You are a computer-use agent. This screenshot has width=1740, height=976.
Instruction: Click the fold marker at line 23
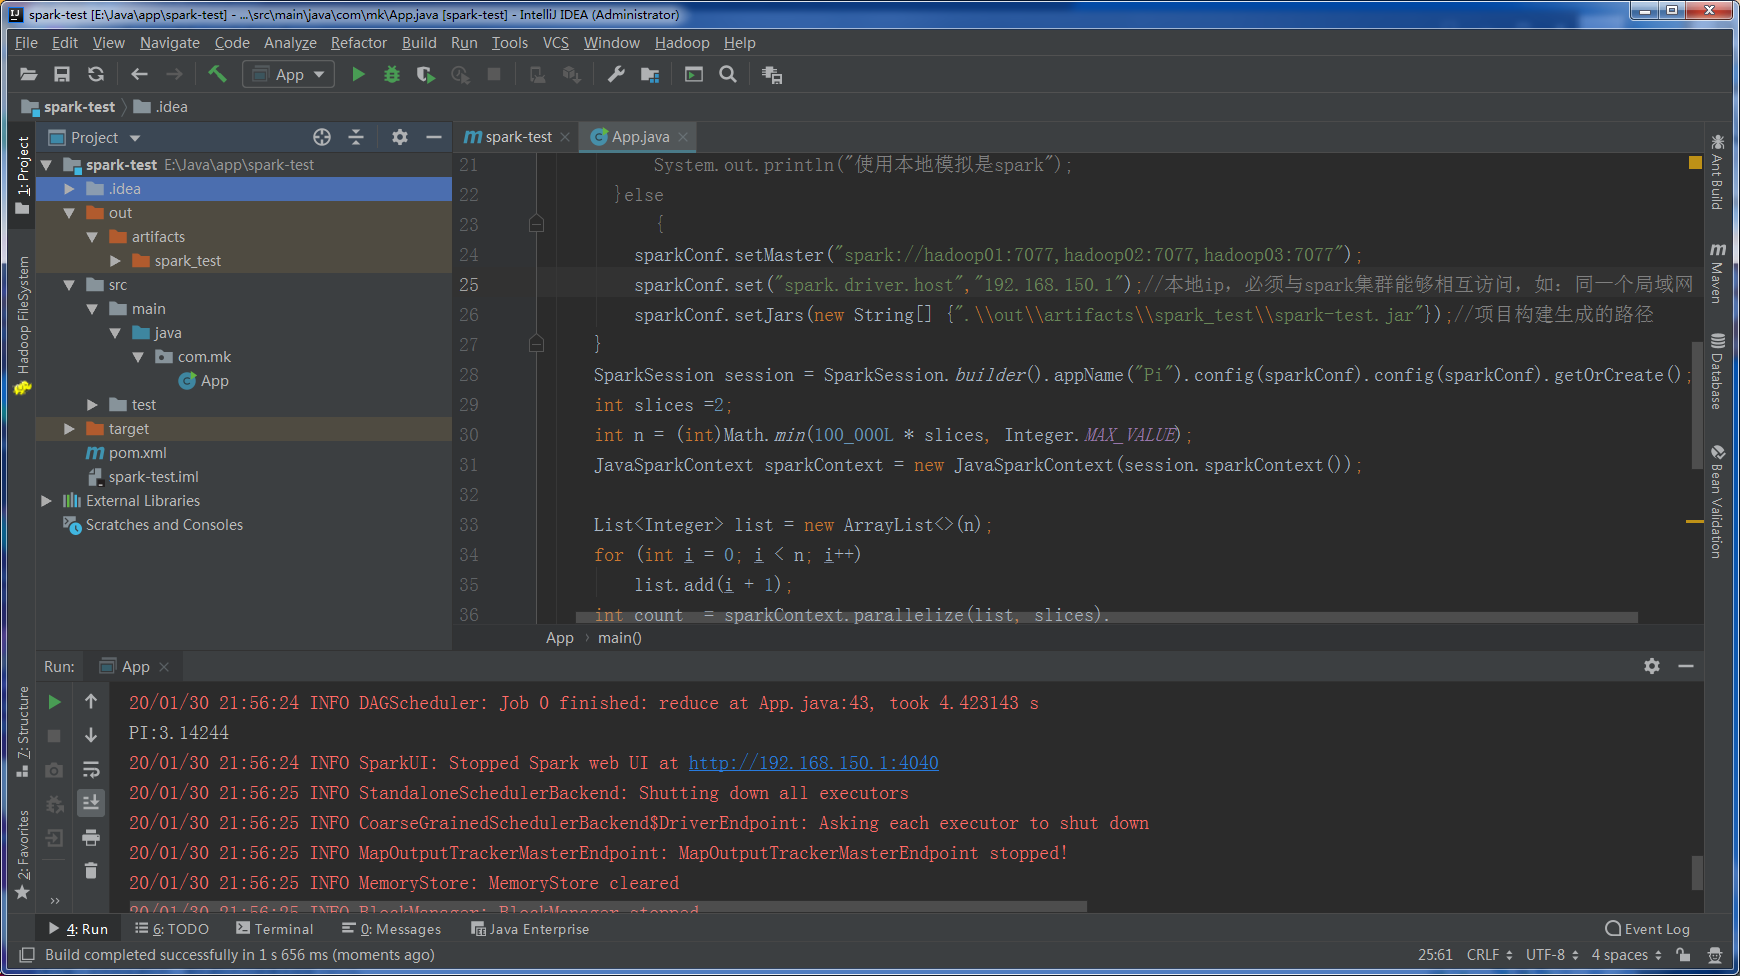536,224
